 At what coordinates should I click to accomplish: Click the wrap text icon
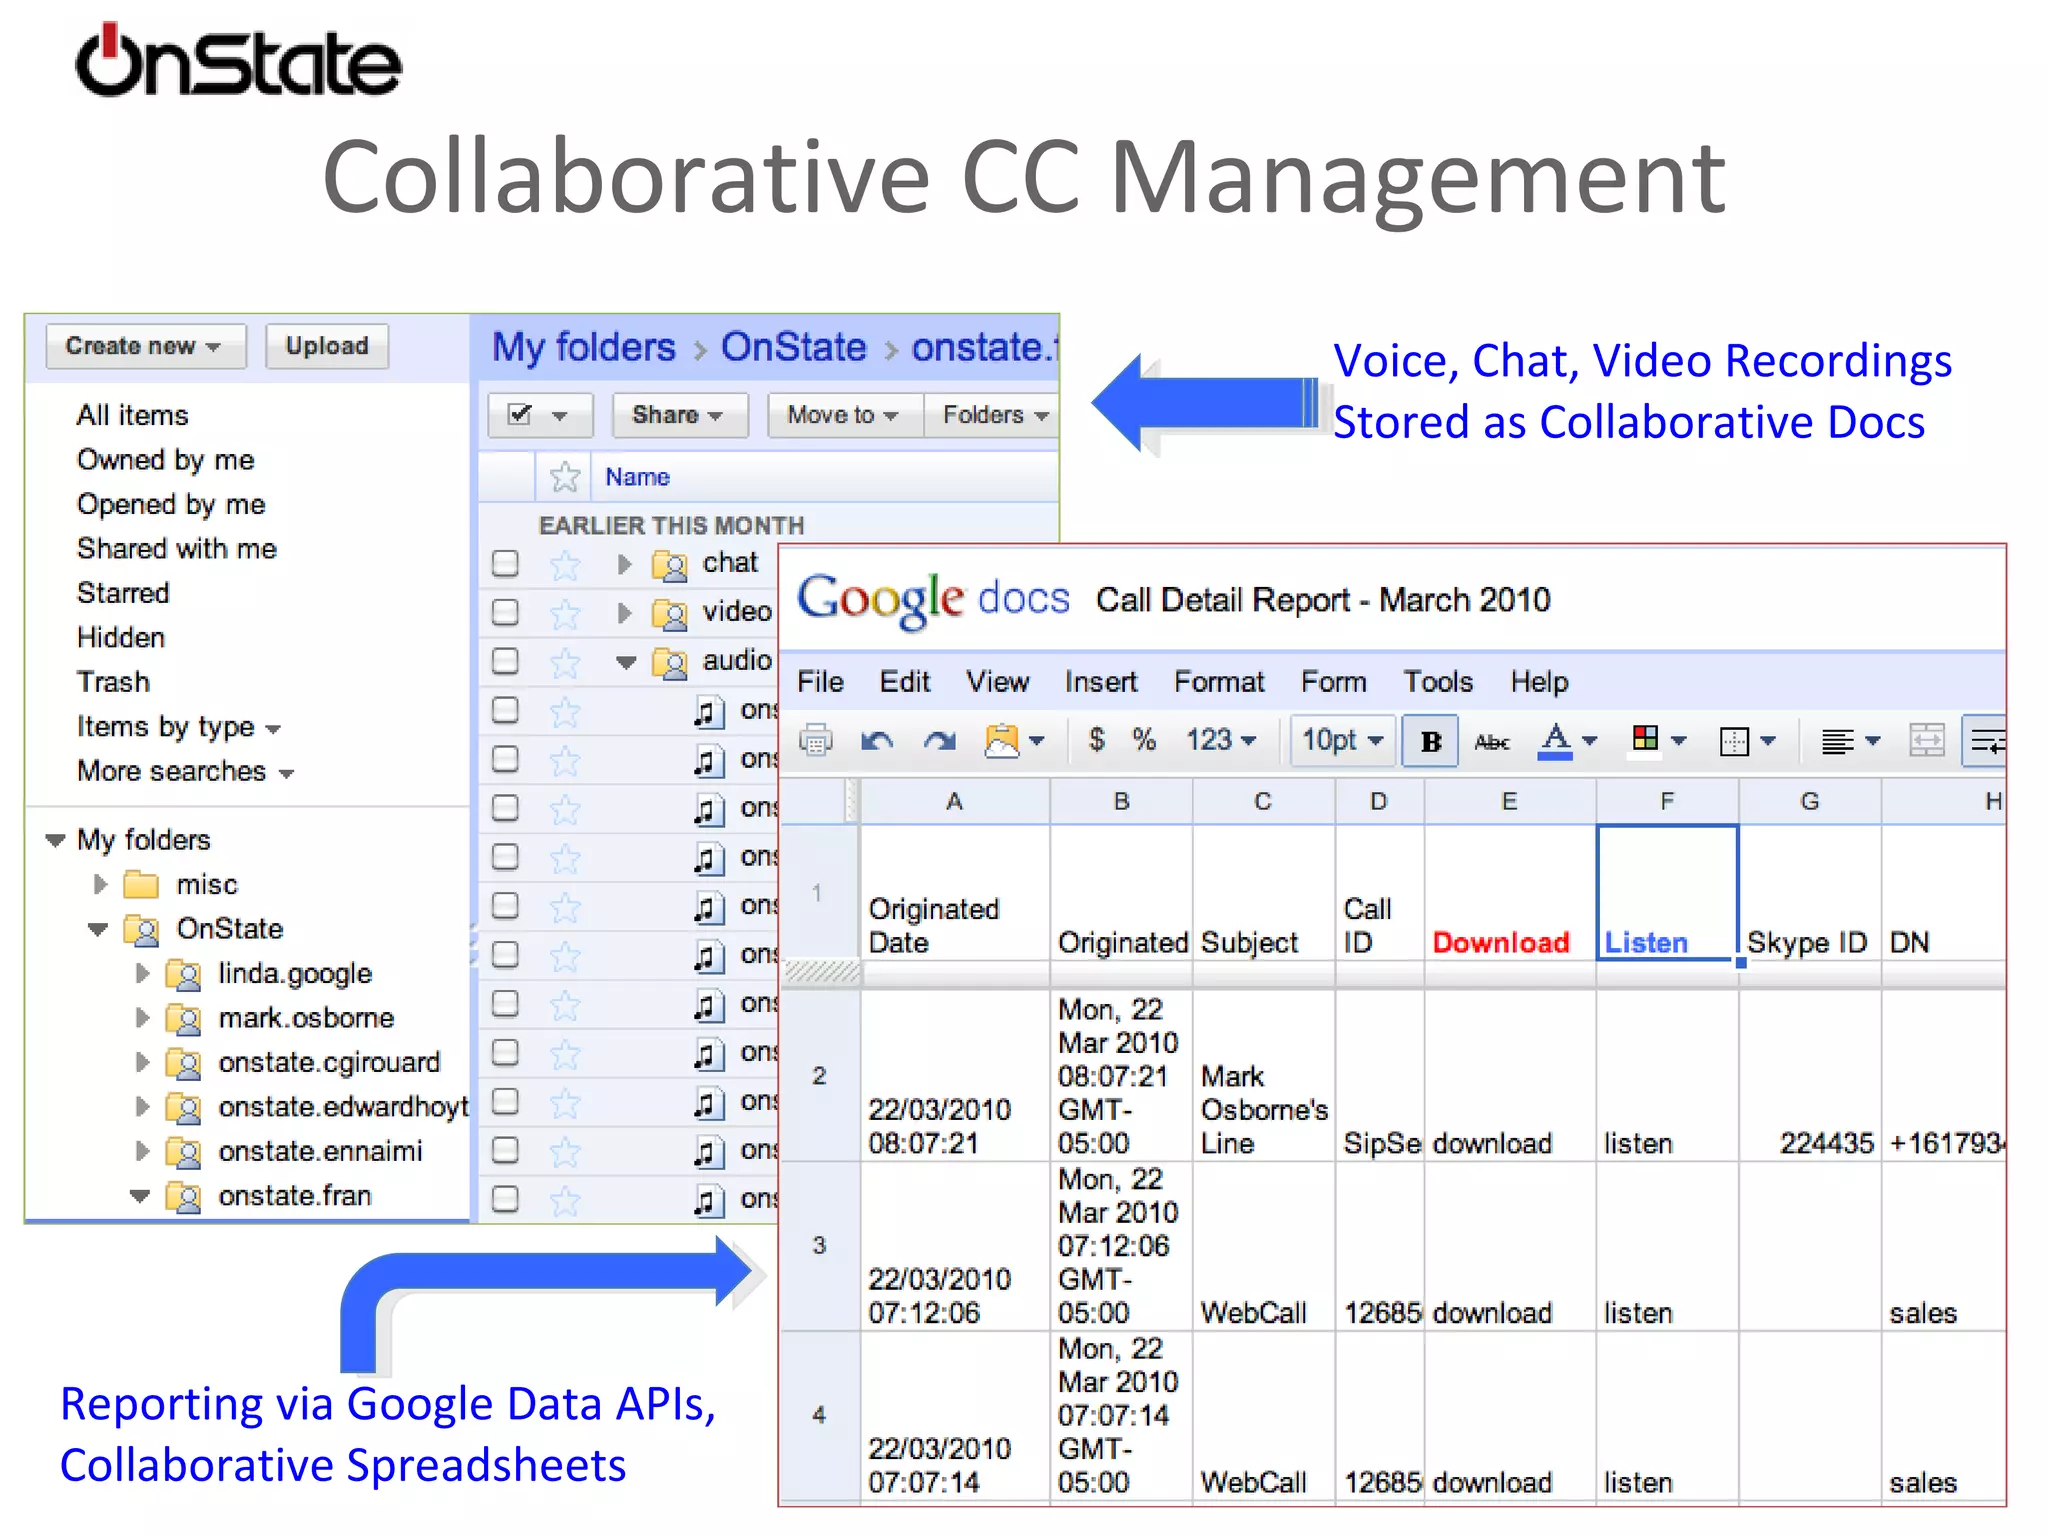click(x=1986, y=740)
